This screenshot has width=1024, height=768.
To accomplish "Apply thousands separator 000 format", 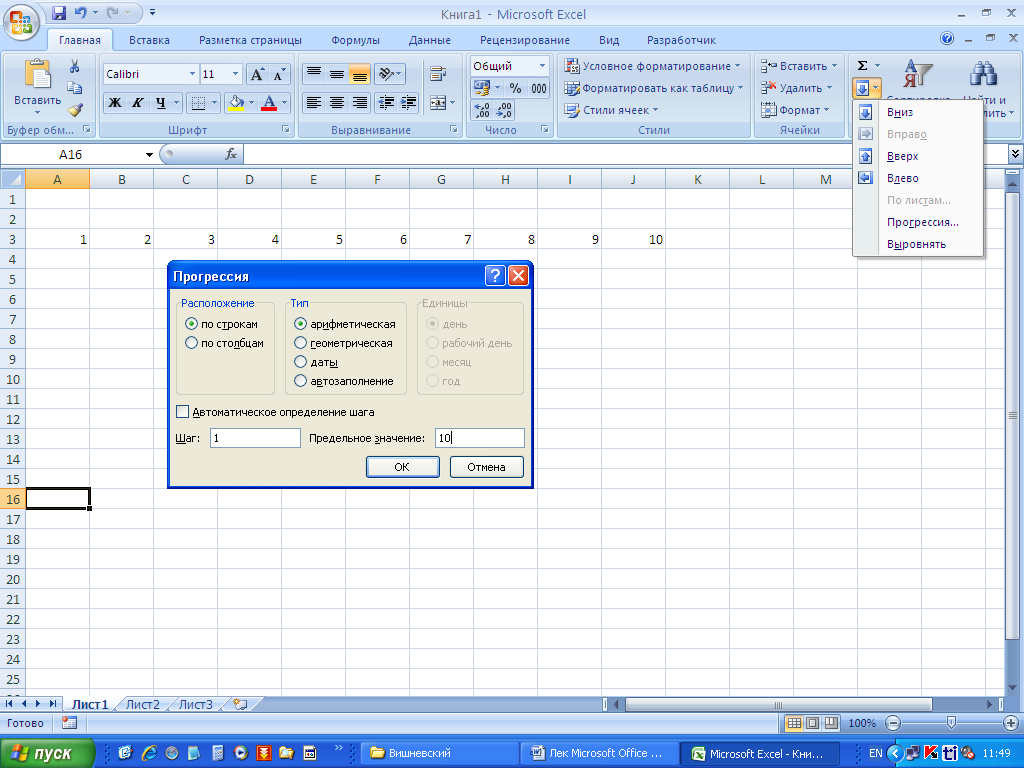I will click(539, 88).
